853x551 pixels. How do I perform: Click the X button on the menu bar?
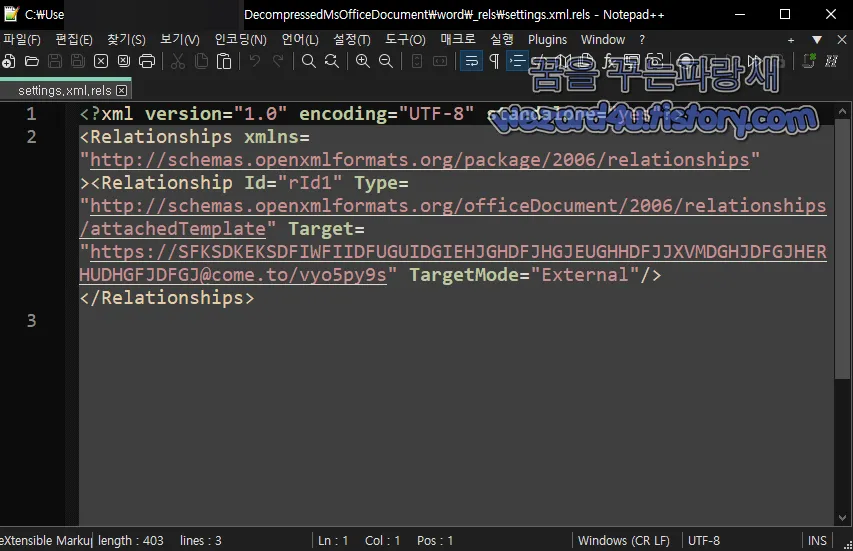[842, 40]
